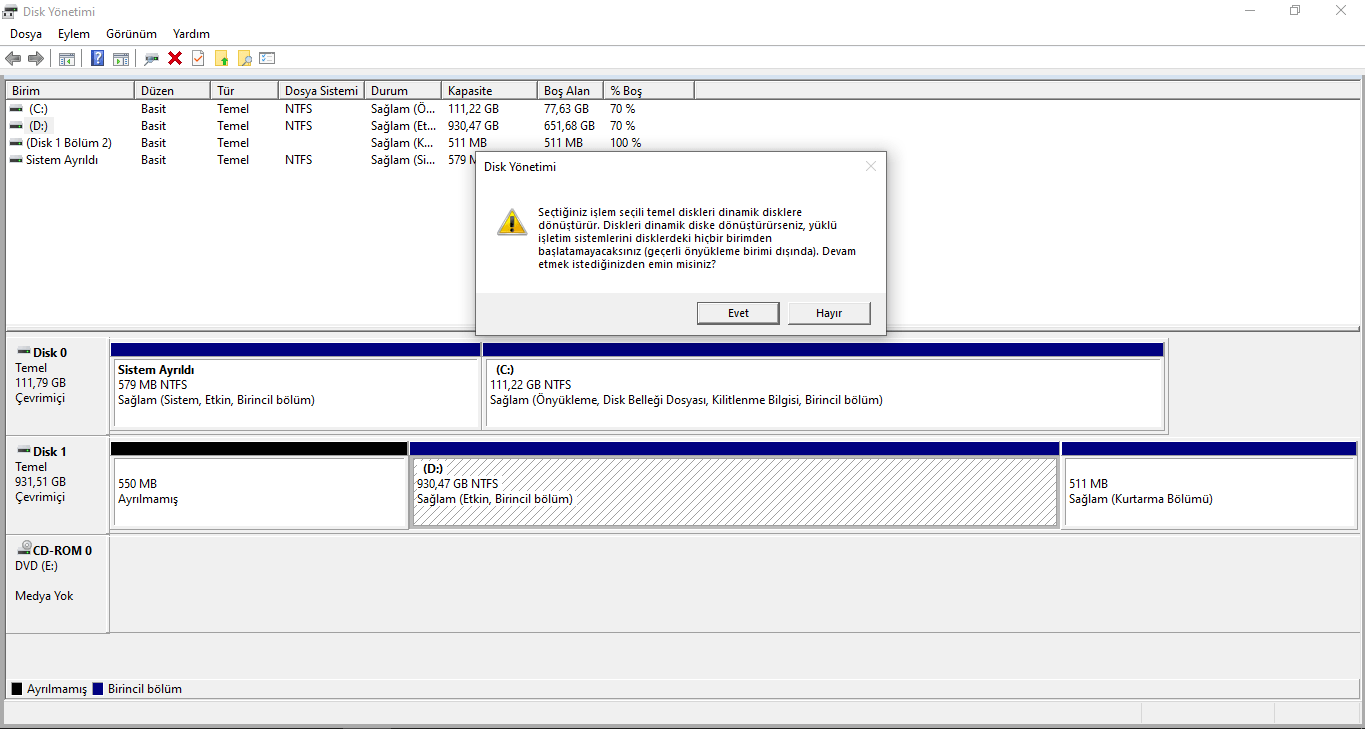Image resolution: width=1365 pixels, height=729 pixels.
Task: Open the Yardım menu
Action: click(x=191, y=34)
